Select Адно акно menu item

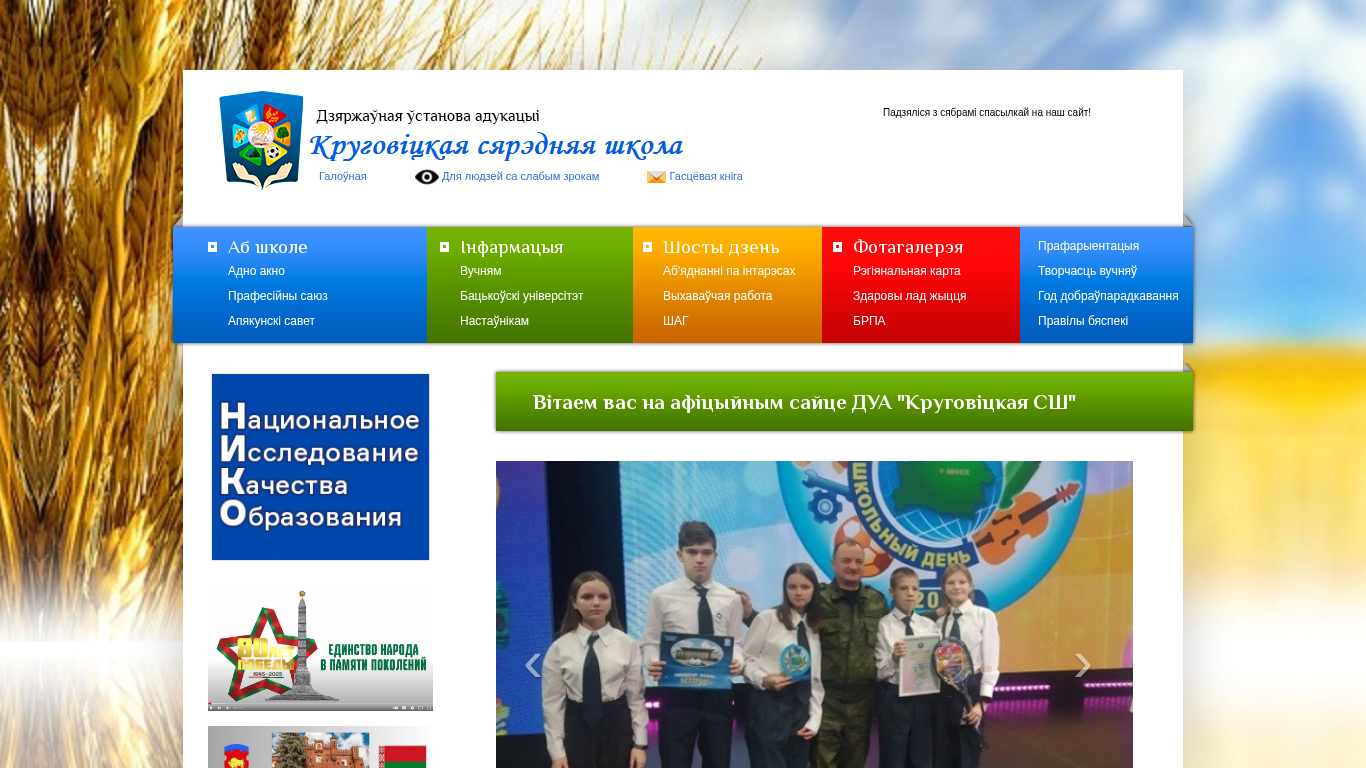[x=256, y=271]
